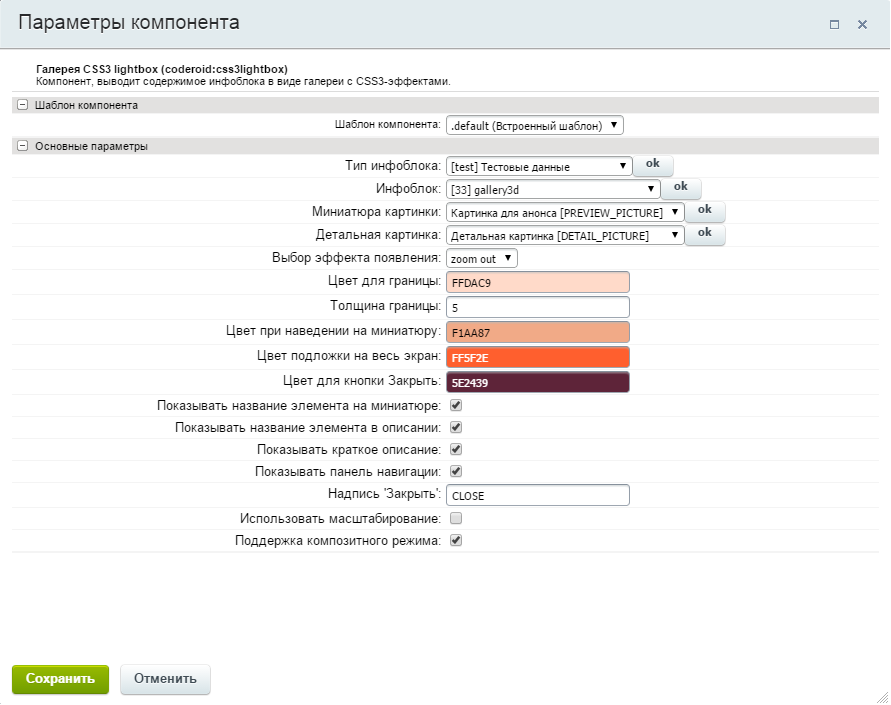This screenshot has width=891, height=705.
Task: Click the Цвет для кнопки Закрыть field
Action: tap(538, 382)
